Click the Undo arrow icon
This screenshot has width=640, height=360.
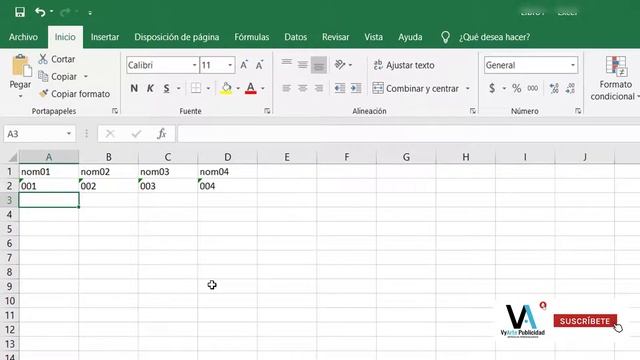click(40, 12)
